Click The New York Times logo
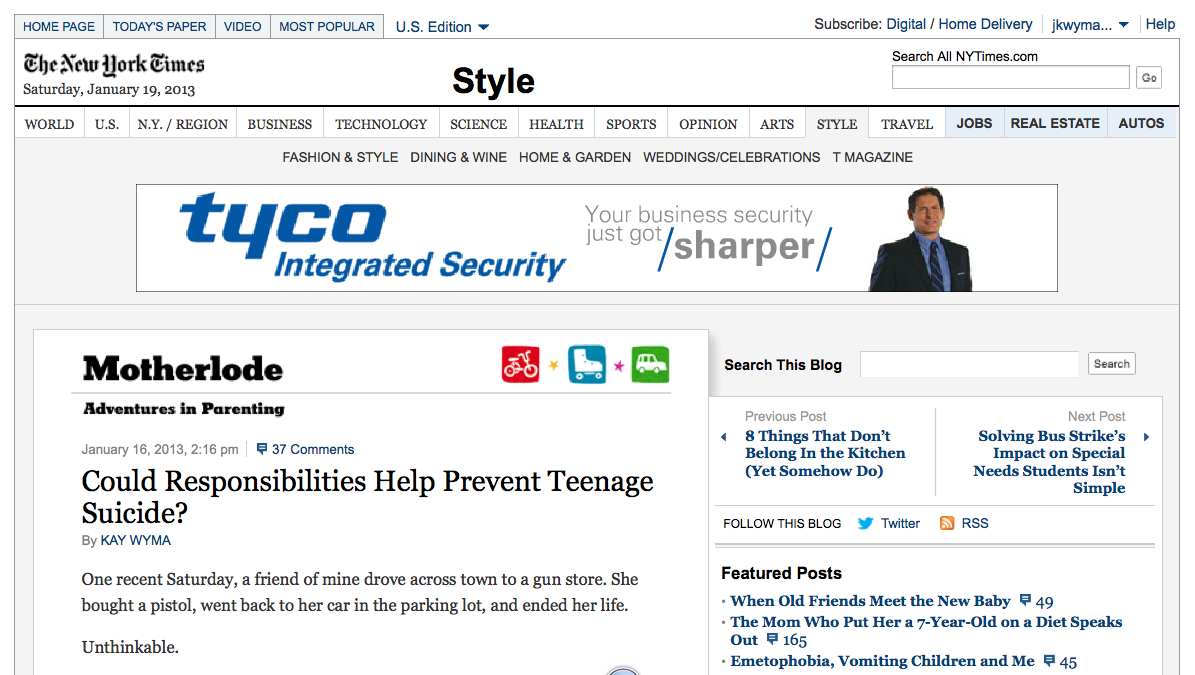Screen dimensions: 1195x675 [114, 64]
